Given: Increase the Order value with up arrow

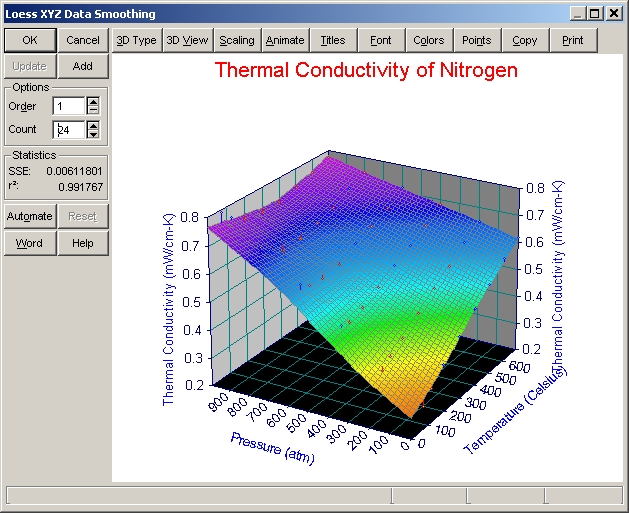Looking at the screenshot, I should [x=93, y=102].
